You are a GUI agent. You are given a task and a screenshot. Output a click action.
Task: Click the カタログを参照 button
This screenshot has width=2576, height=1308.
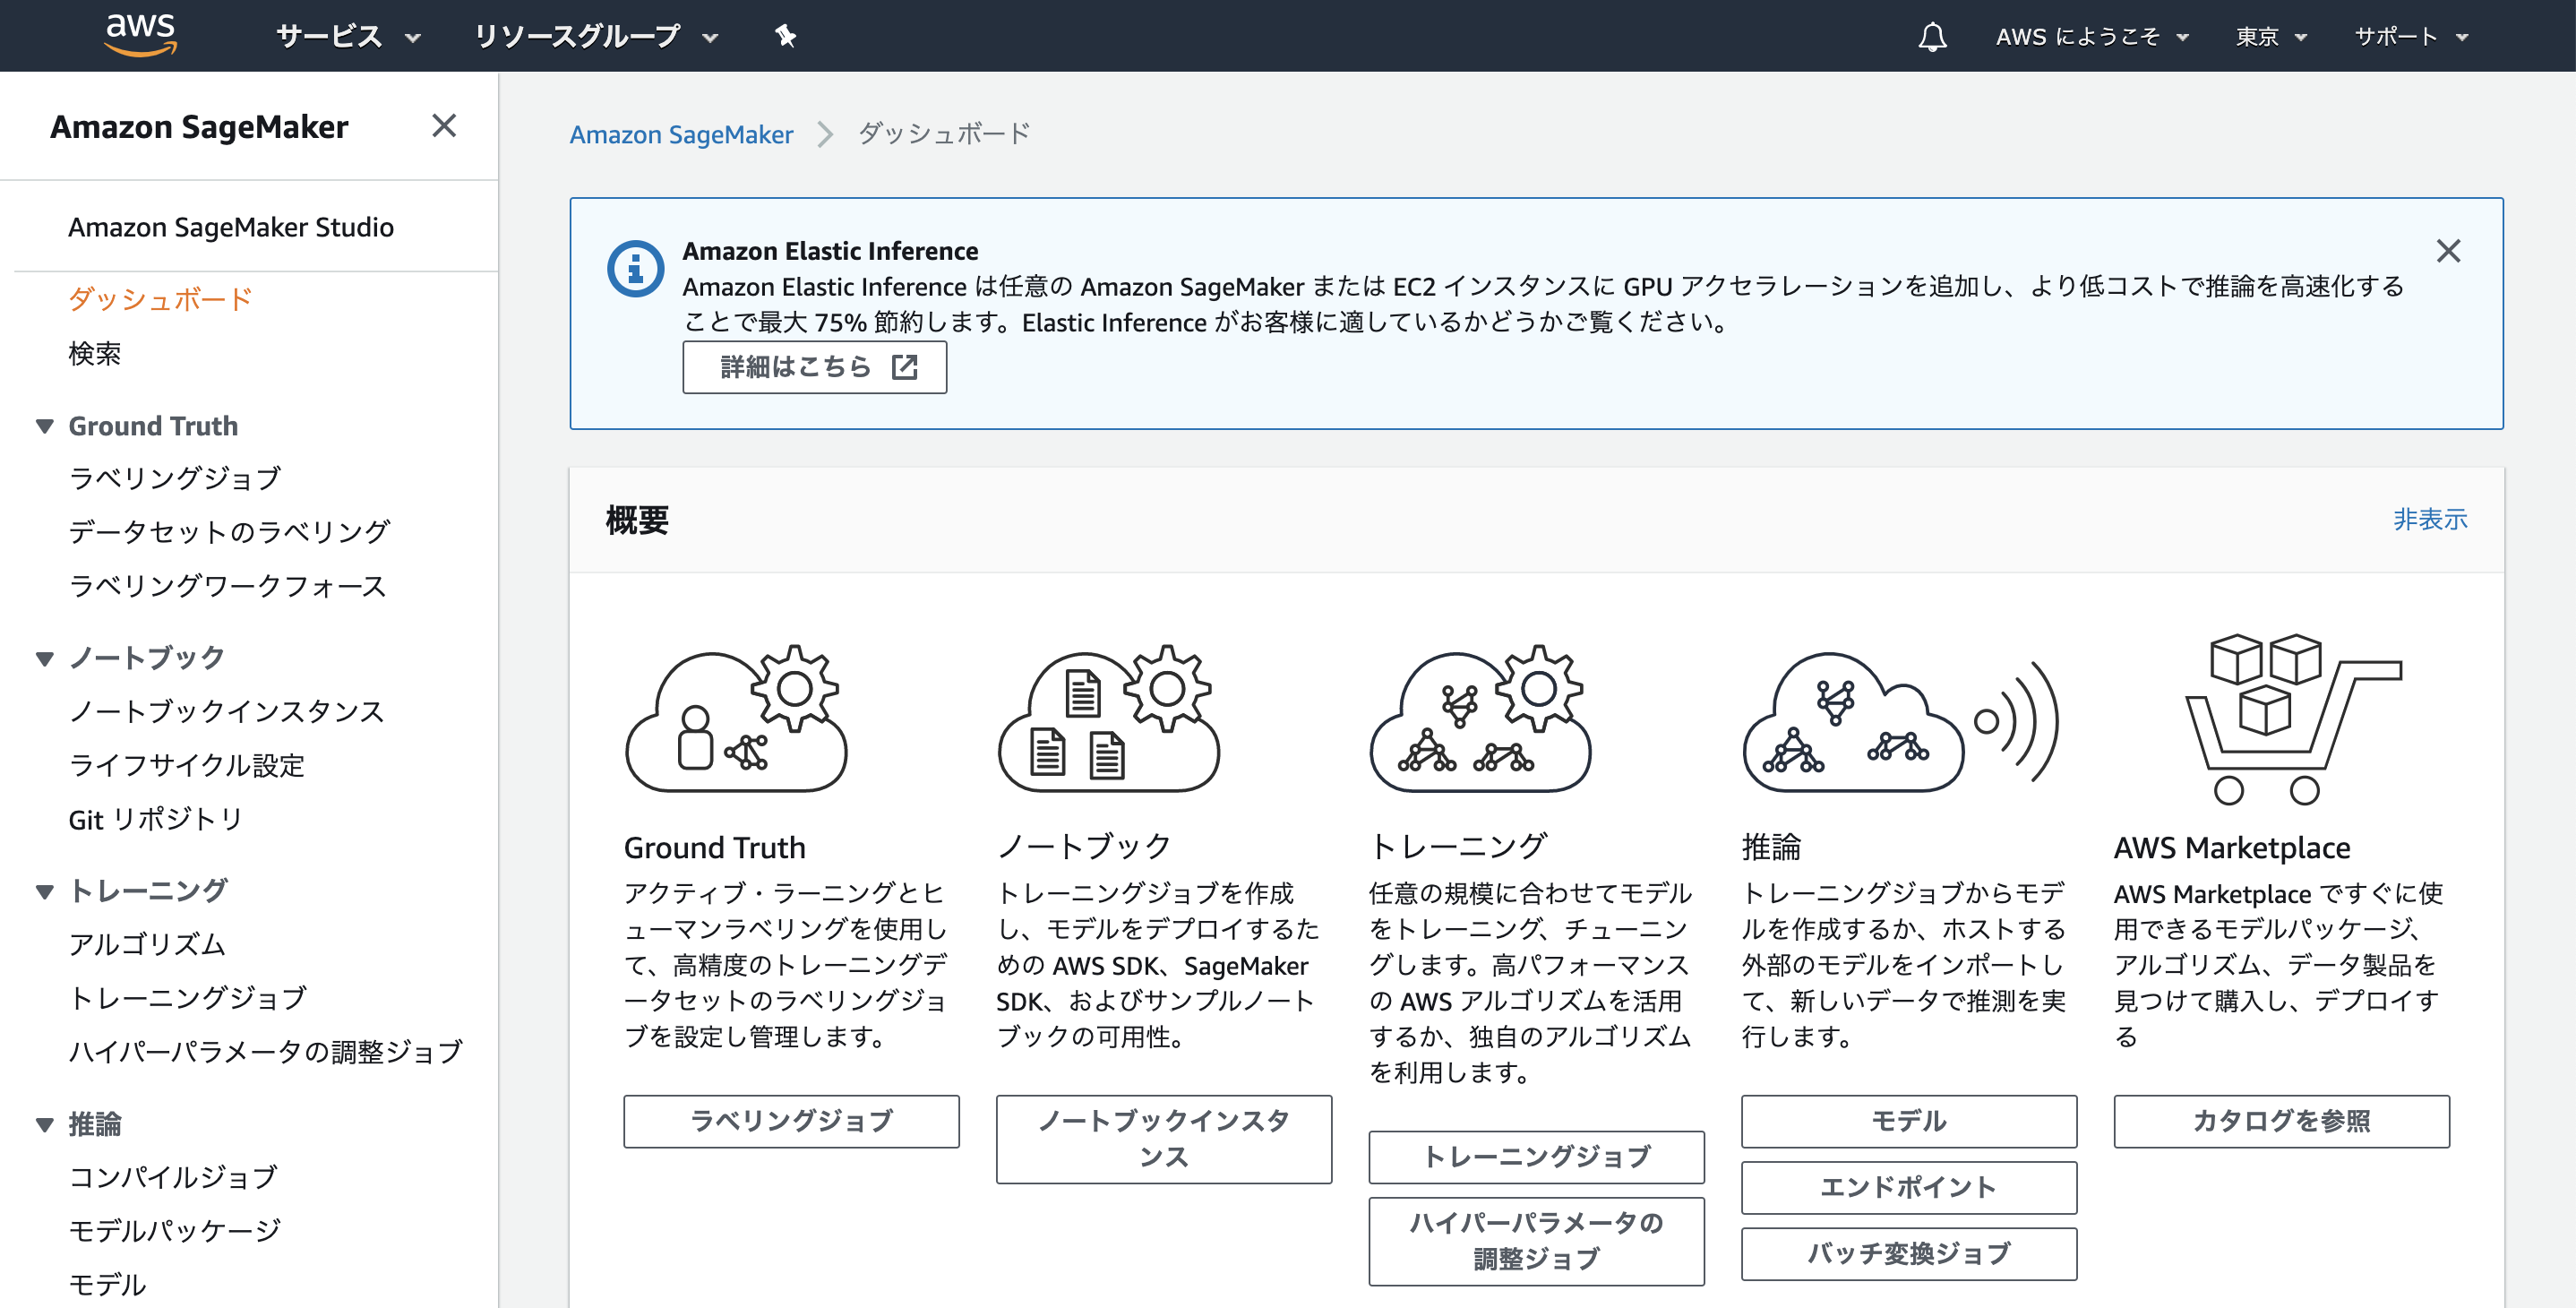pos(2281,1121)
